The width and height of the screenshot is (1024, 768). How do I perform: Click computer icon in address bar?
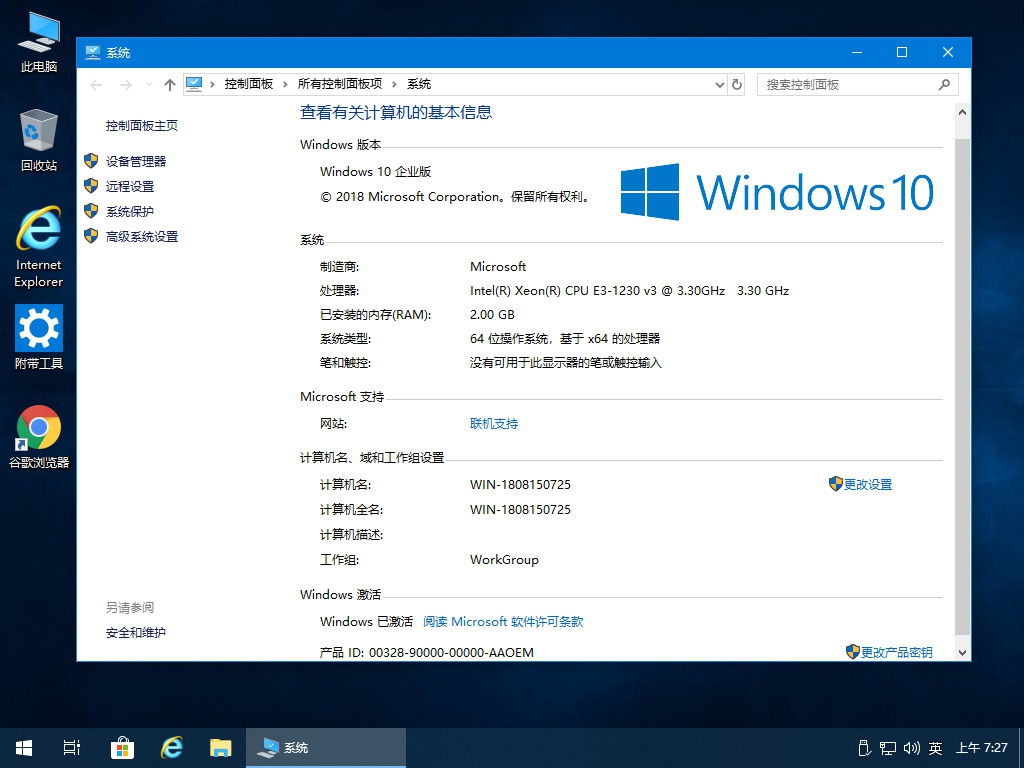[194, 84]
